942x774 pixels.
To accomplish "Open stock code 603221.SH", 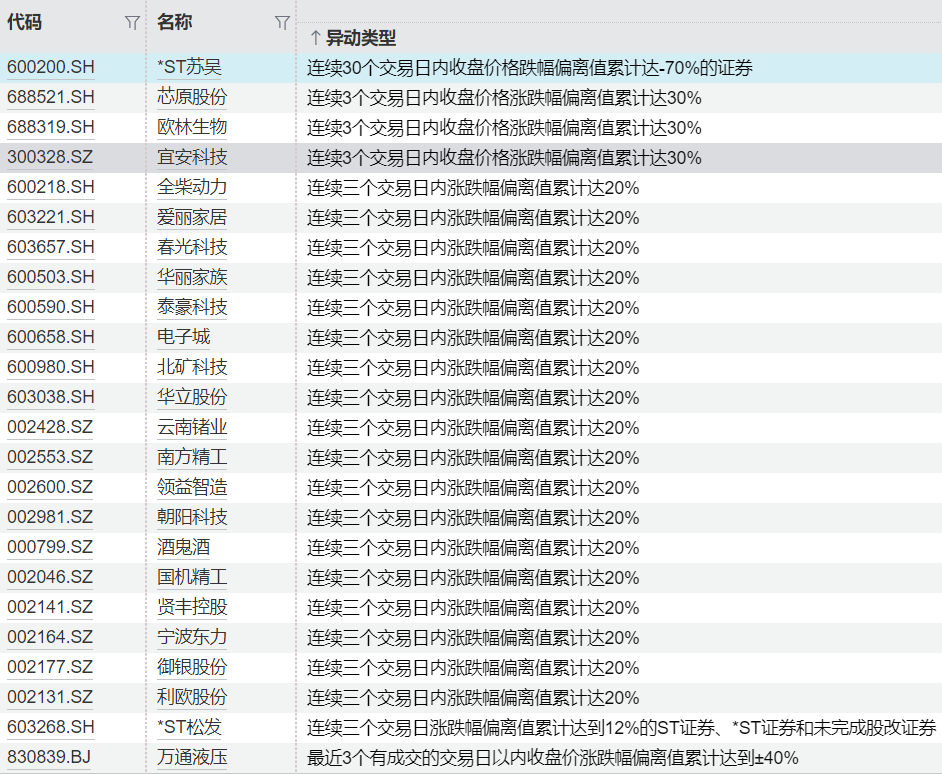I will [51, 218].
